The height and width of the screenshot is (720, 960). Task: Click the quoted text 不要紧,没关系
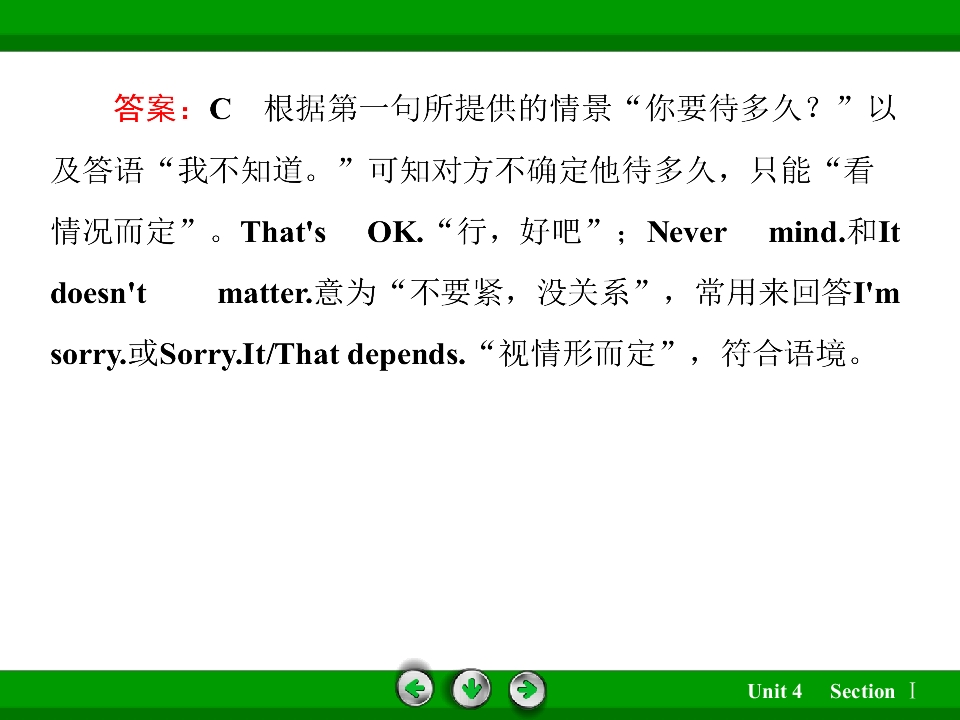tap(520, 293)
